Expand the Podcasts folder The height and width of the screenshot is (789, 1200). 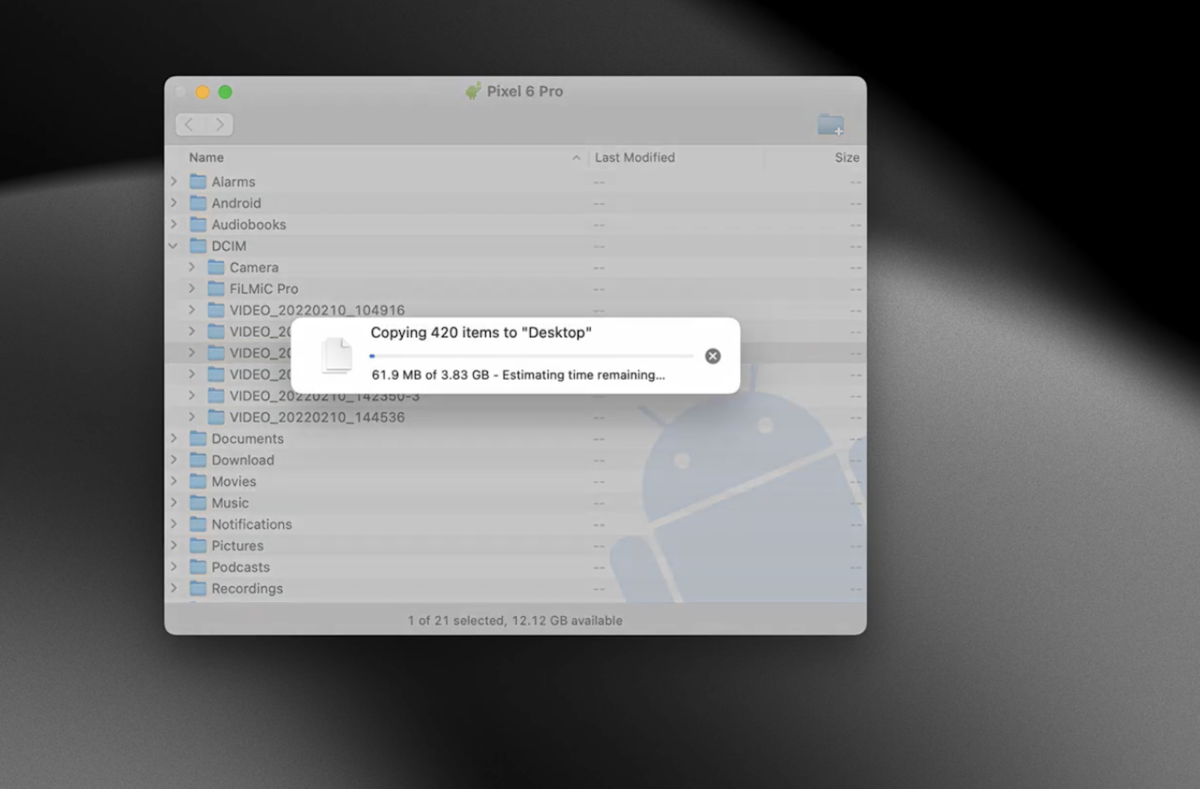[x=174, y=567]
